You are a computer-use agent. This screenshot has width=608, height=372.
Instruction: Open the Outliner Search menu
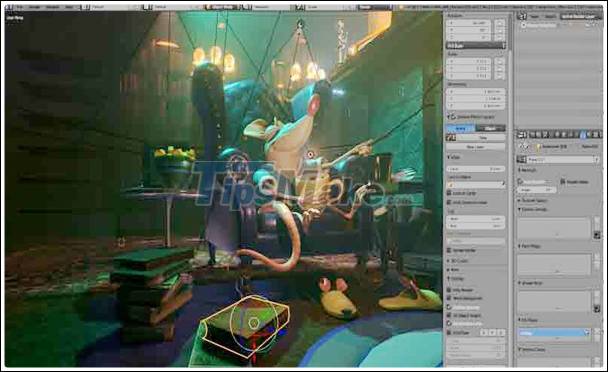pos(550,16)
